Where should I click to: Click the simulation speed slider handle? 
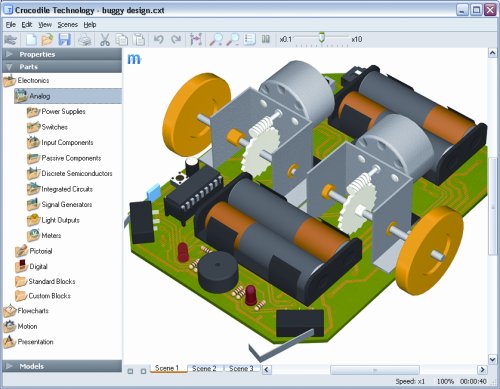pyautogui.click(x=322, y=37)
